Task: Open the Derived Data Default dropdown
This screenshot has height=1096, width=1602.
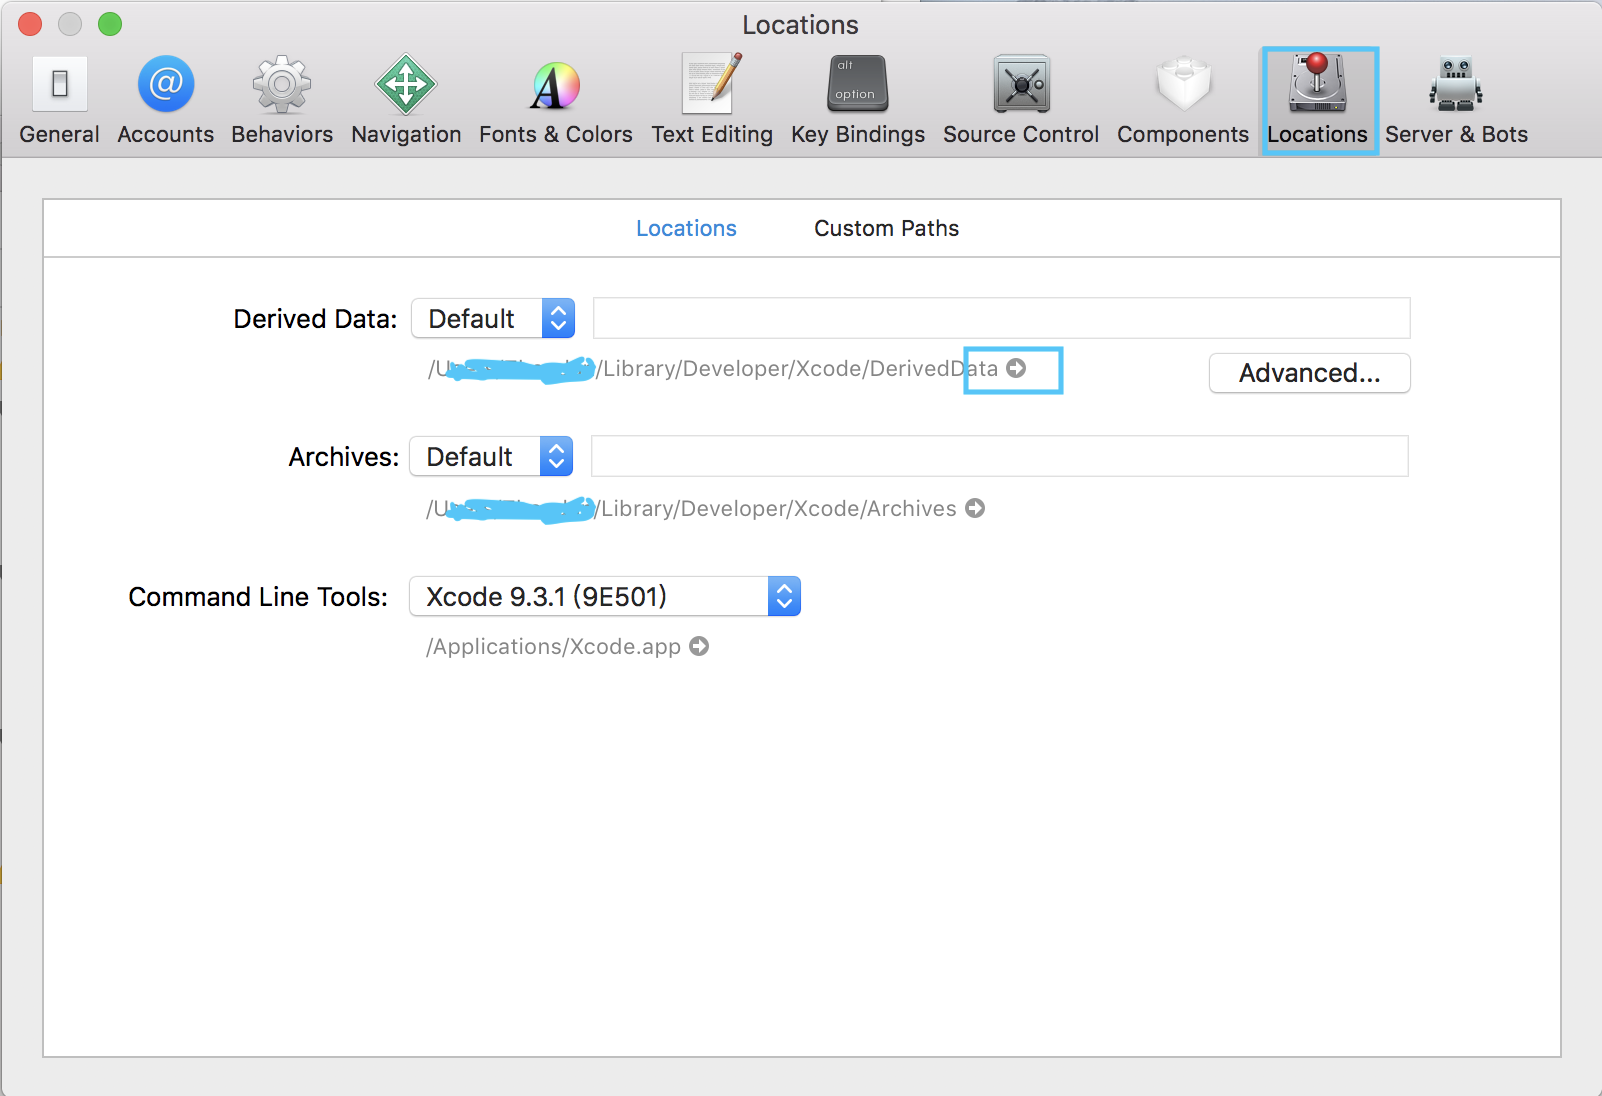Action: pyautogui.click(x=493, y=318)
